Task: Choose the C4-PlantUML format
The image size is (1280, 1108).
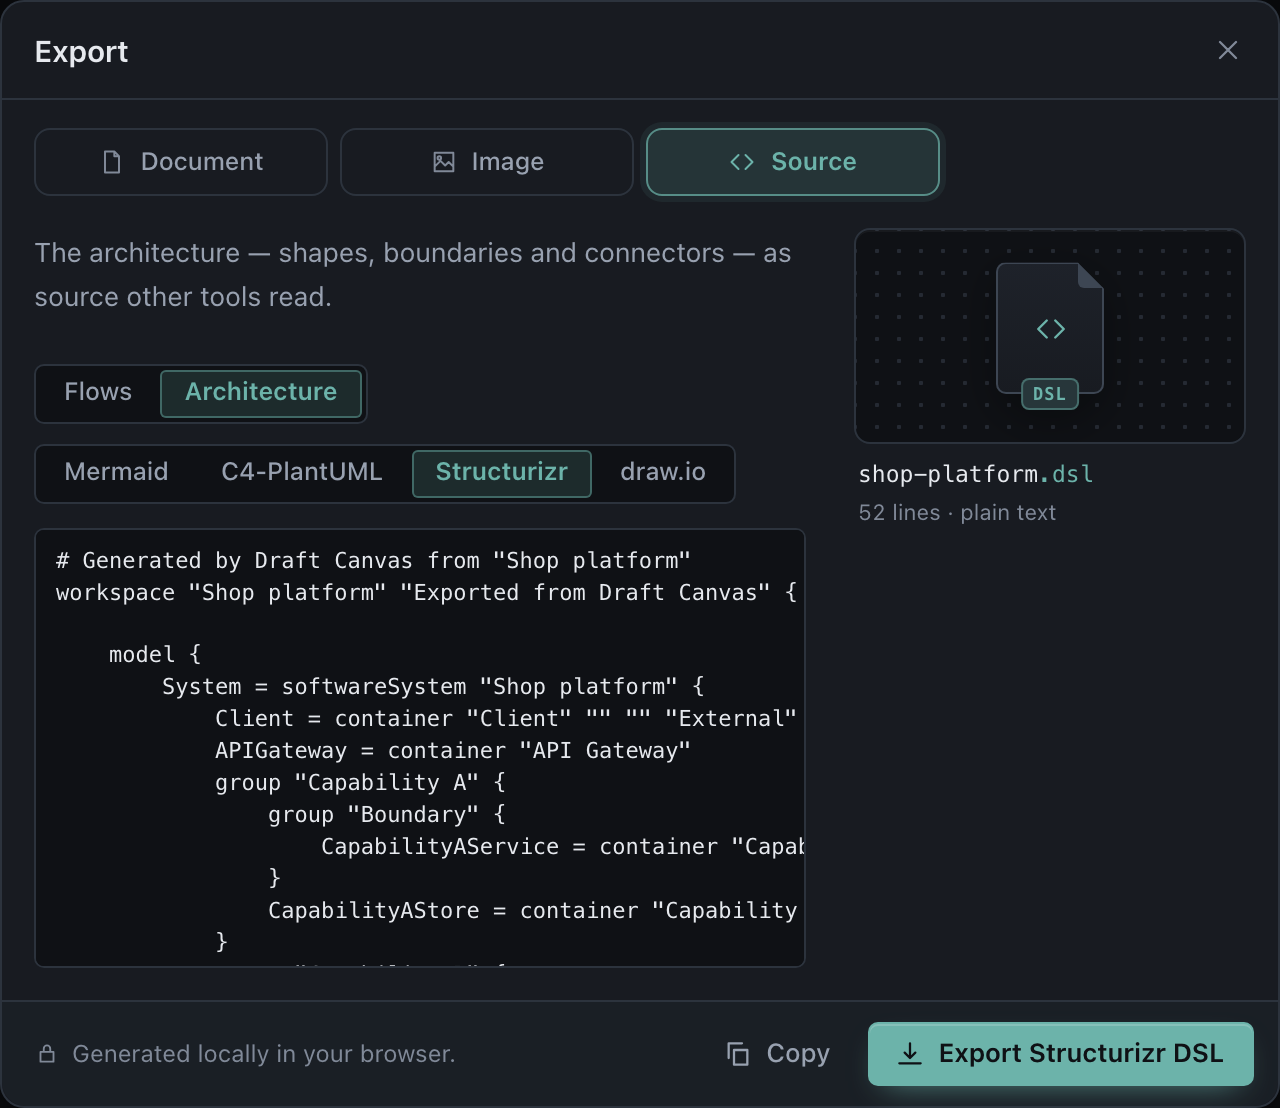Action: coord(302,472)
